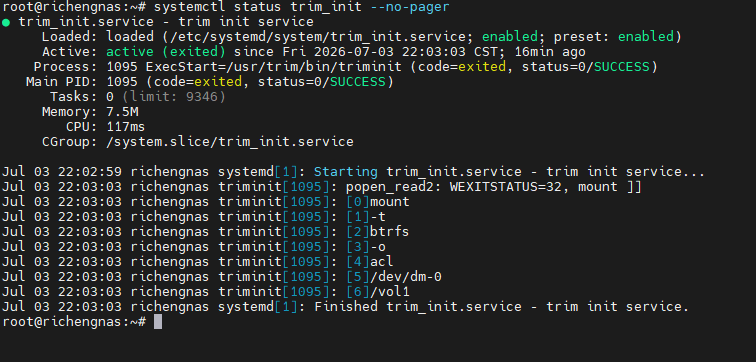
Task: Click the terminal cursor block at prompt
Action: click(x=158, y=322)
